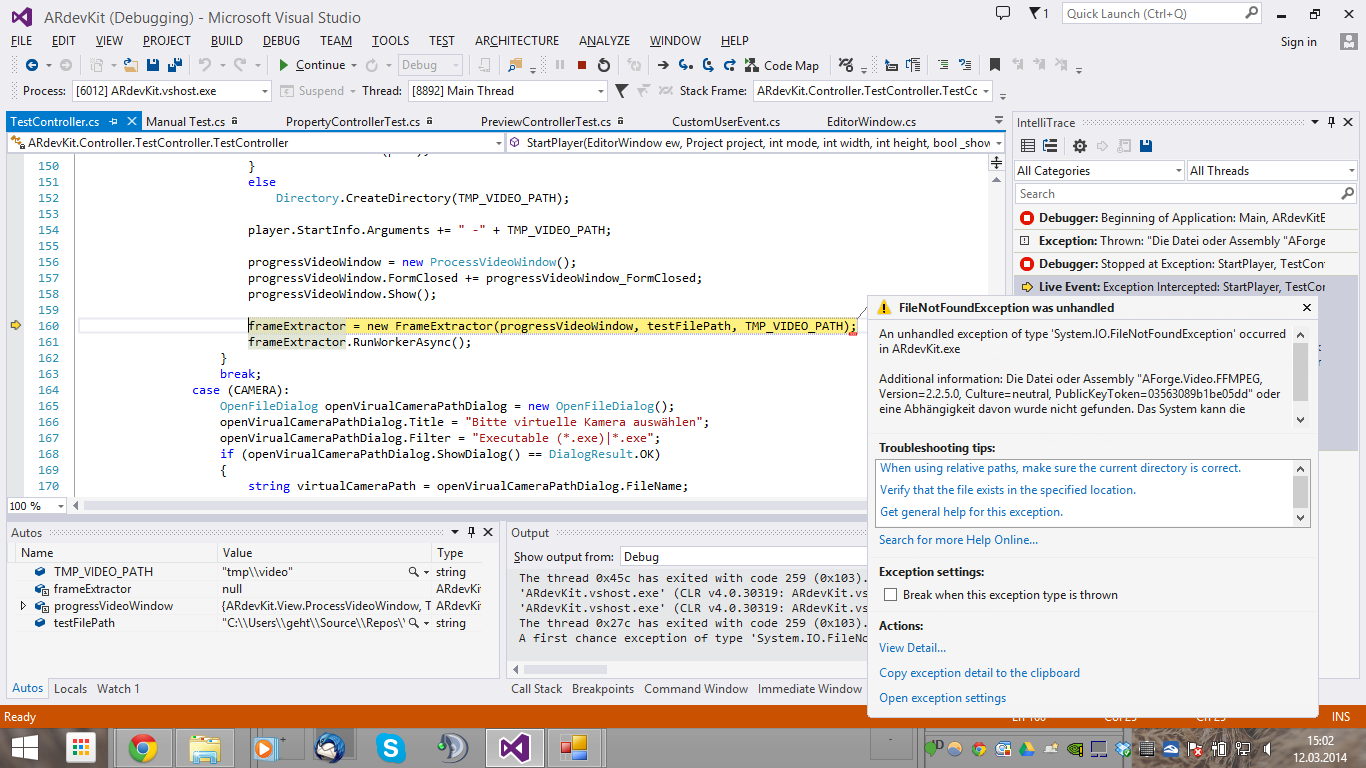
Task: Switch IntelliTrace to calls view
Action: (x=1050, y=146)
